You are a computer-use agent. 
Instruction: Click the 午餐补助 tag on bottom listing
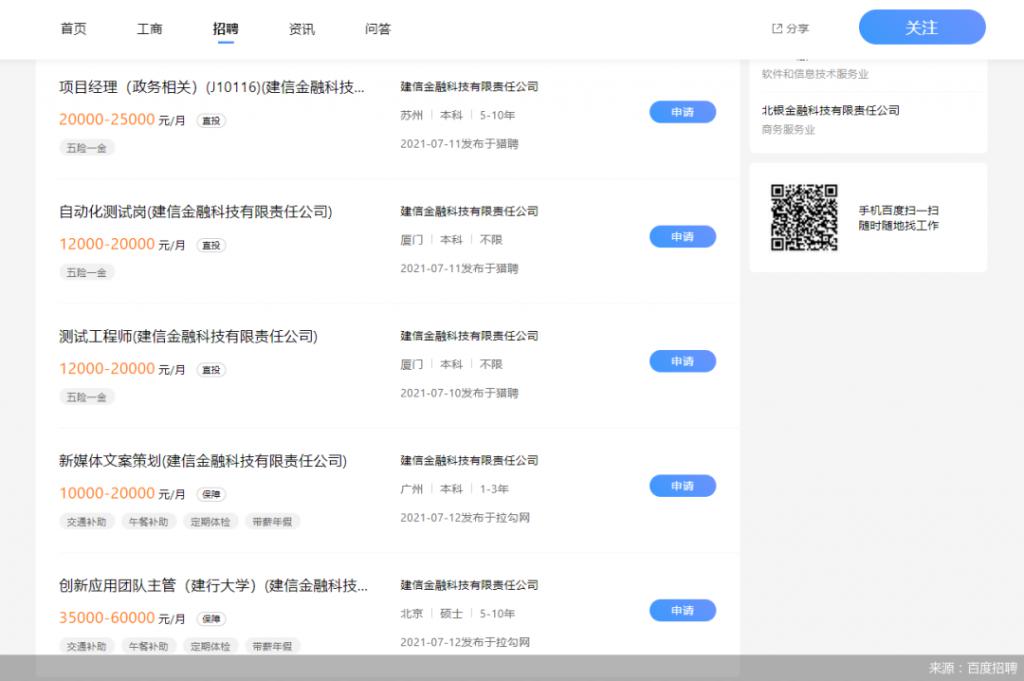(148, 646)
